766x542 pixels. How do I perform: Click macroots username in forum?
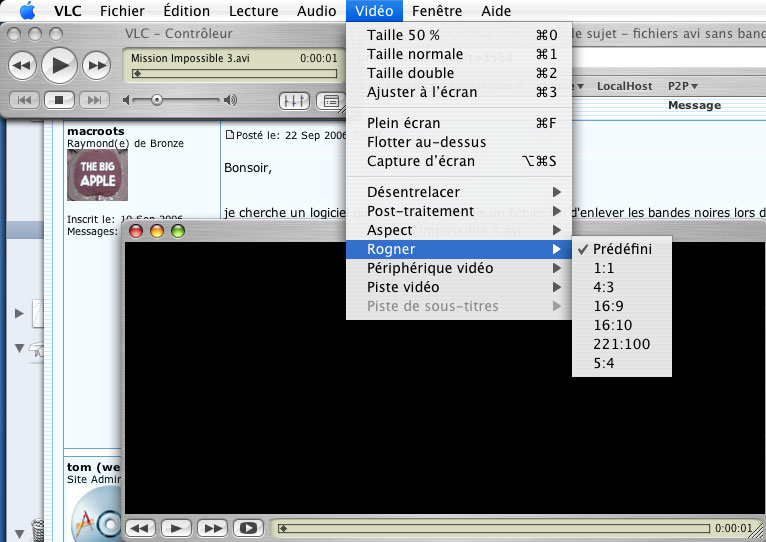[96, 131]
